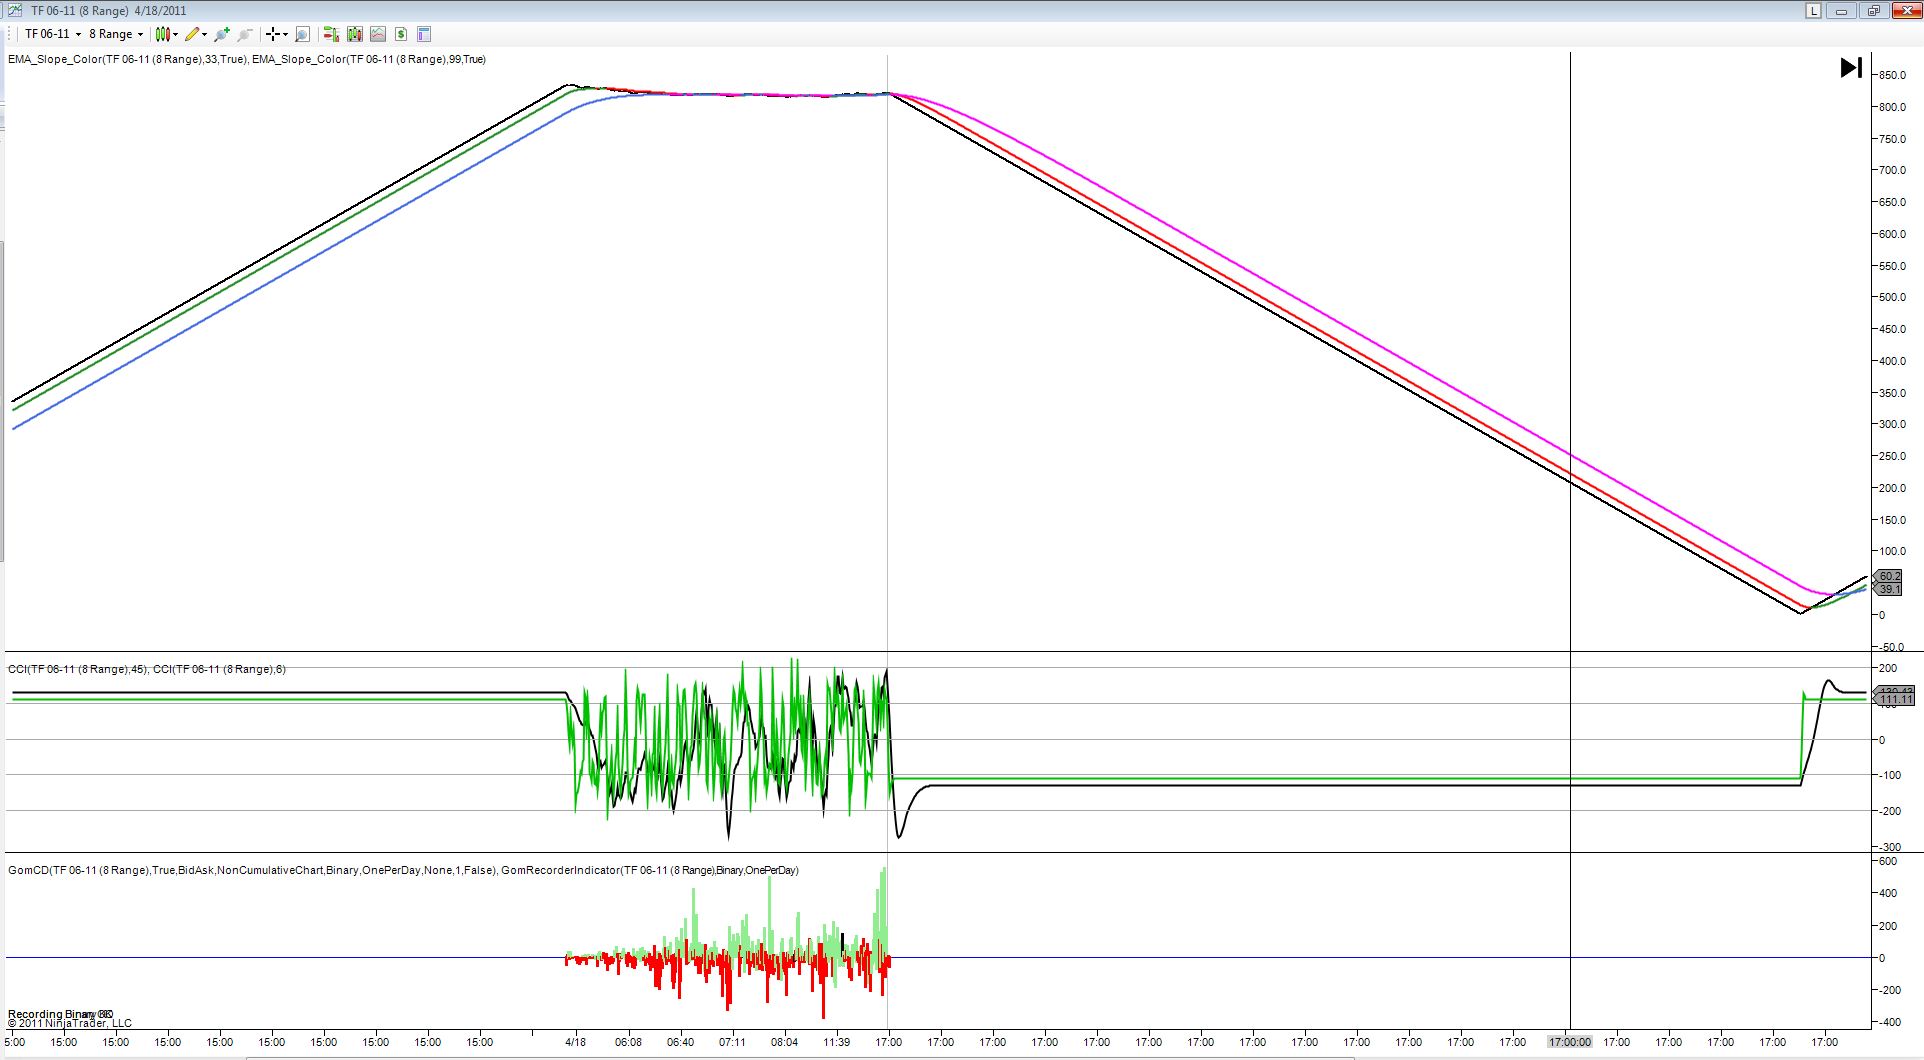Click the 06:08 time label on axis
This screenshot has width=1924, height=1060.
coord(628,1042)
